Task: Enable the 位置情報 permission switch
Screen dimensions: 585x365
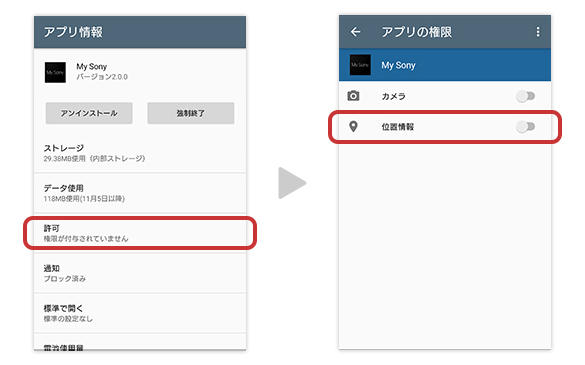Action: 525,127
